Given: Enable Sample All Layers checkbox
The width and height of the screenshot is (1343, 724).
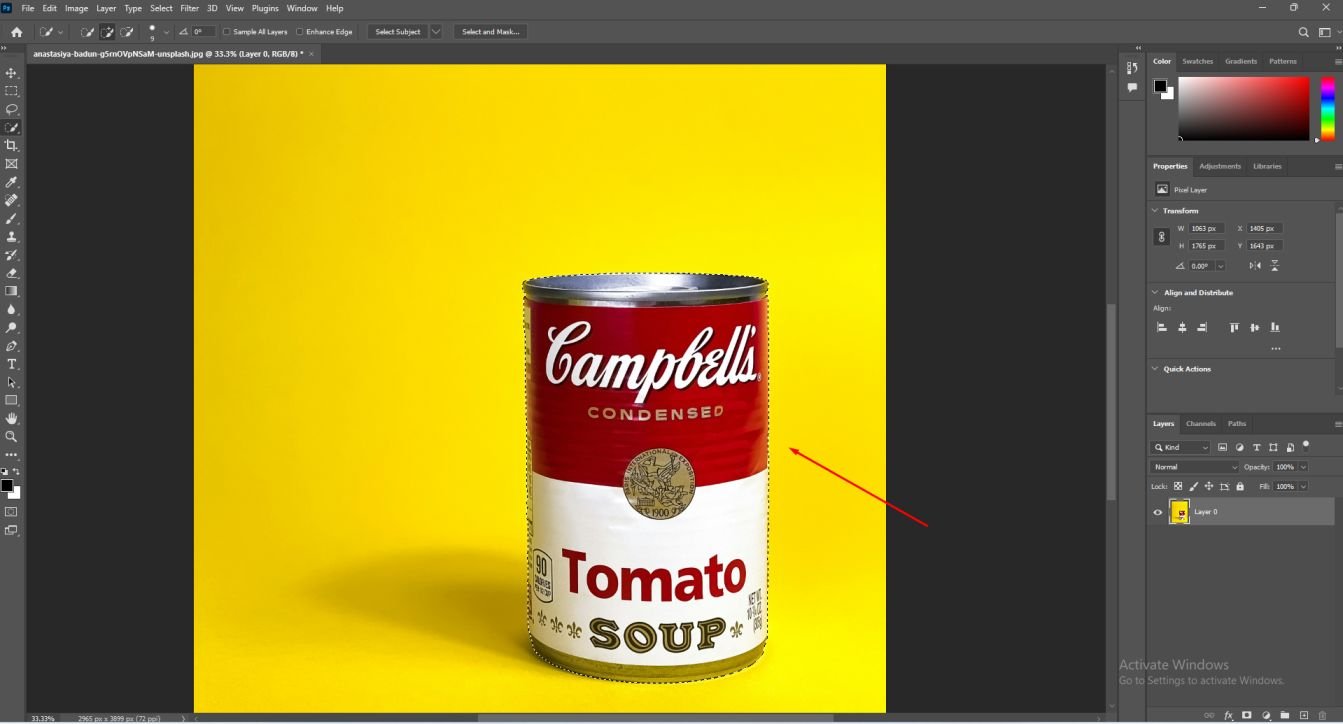Looking at the screenshot, I should pyautogui.click(x=227, y=32).
